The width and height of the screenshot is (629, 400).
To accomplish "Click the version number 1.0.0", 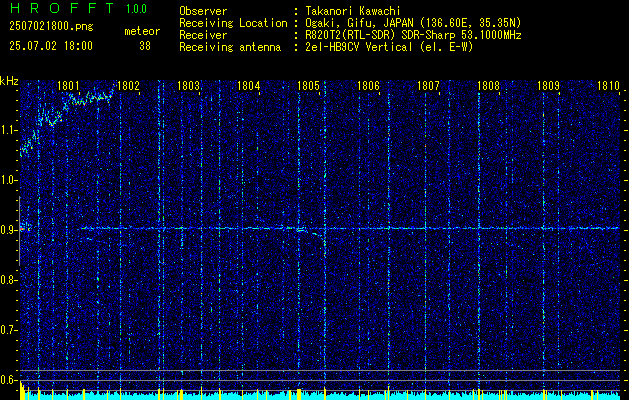I will pos(136,8).
